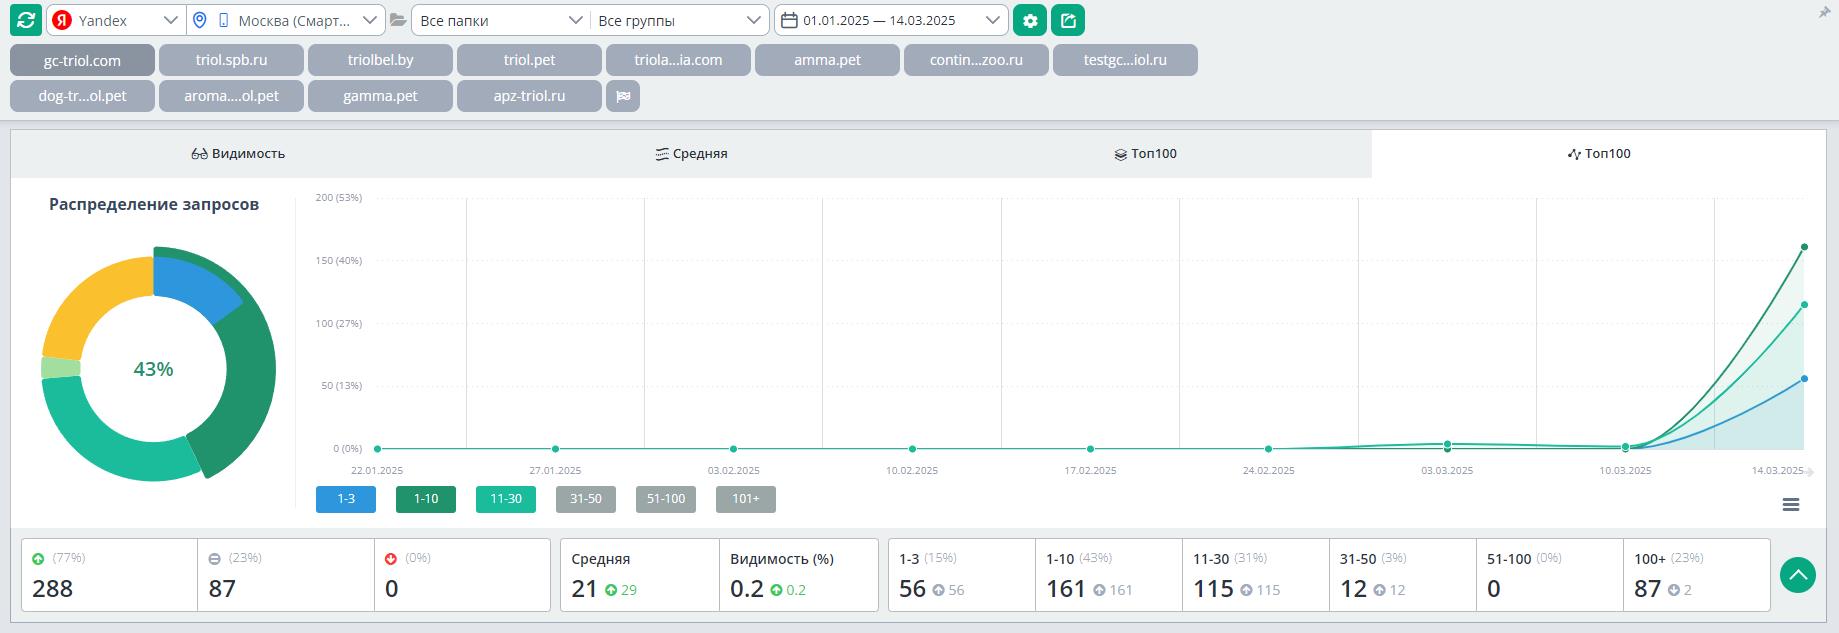Select the amma.pet project
Screen dimensions: 1839x633
[827, 60]
